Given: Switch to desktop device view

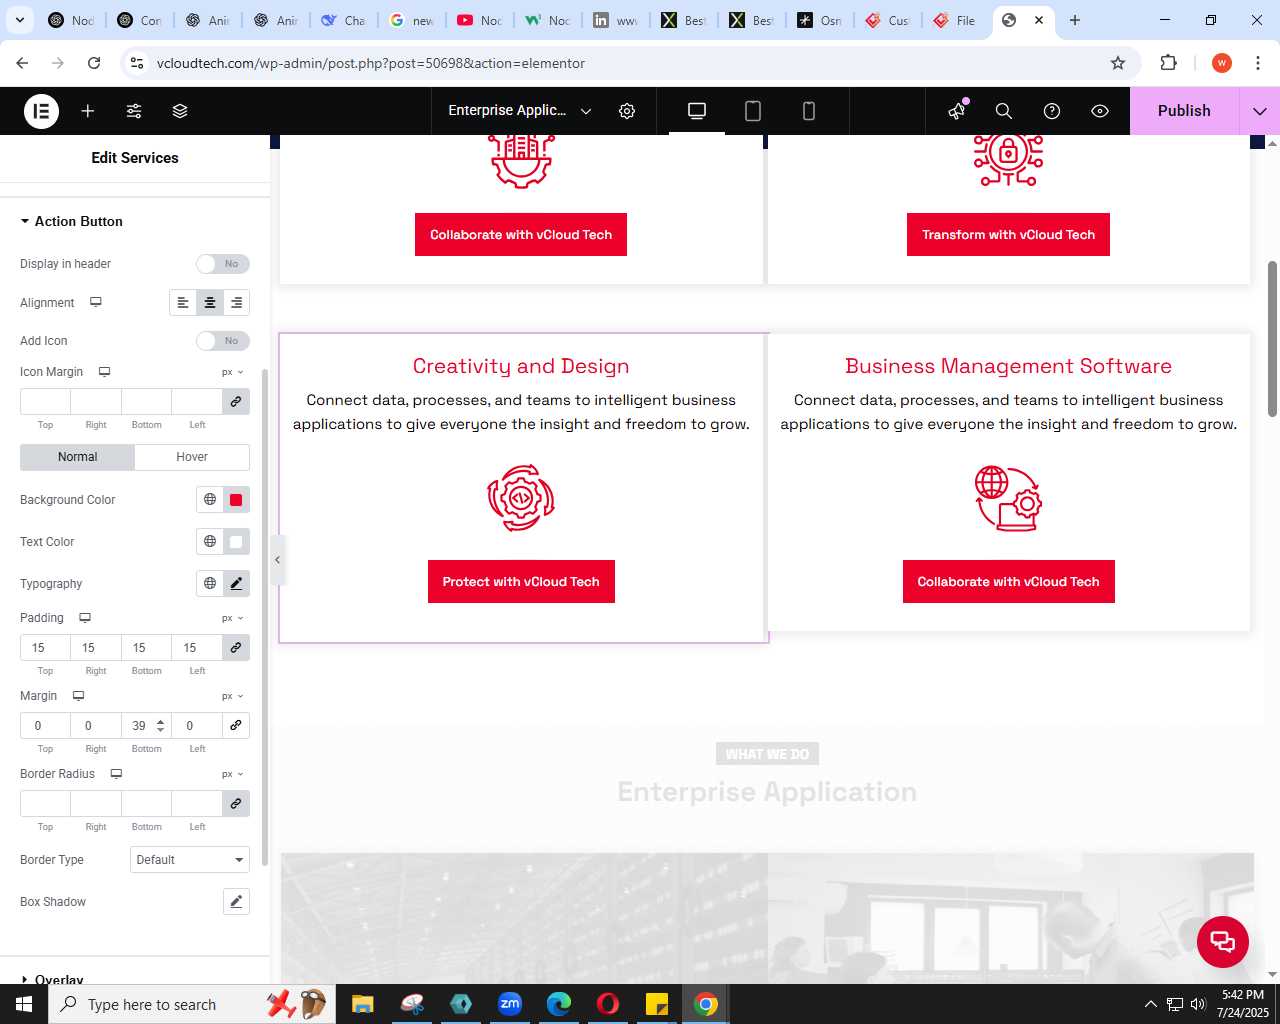Looking at the screenshot, I should point(697,111).
